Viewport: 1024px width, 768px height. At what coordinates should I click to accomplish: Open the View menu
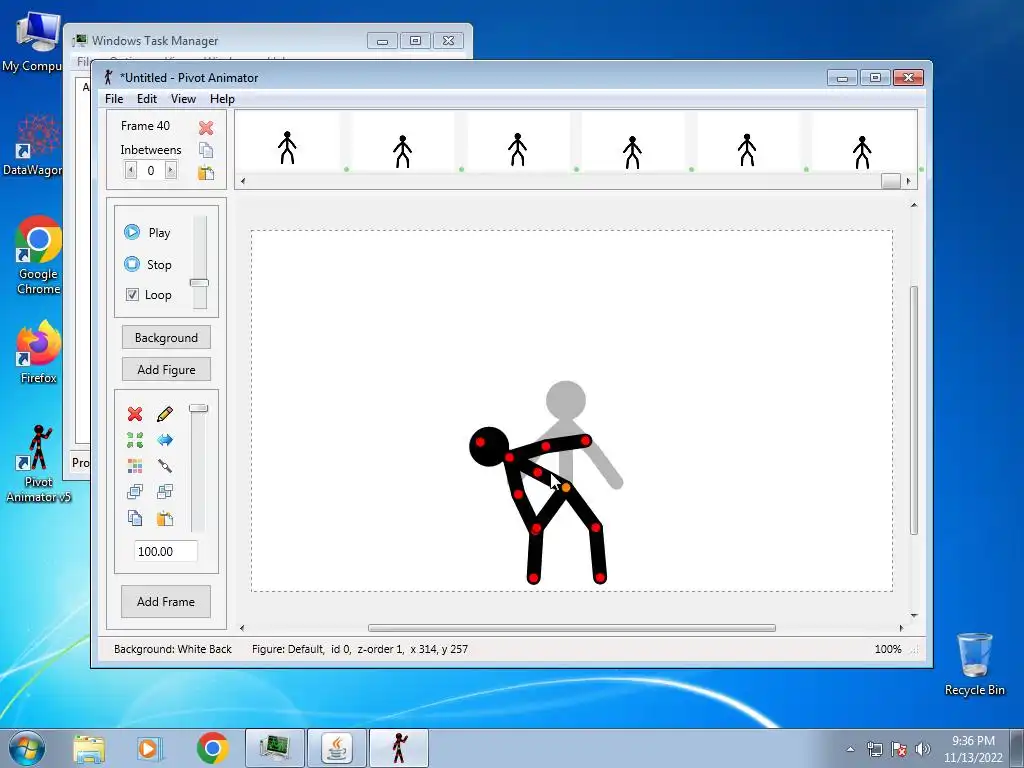[x=183, y=99]
